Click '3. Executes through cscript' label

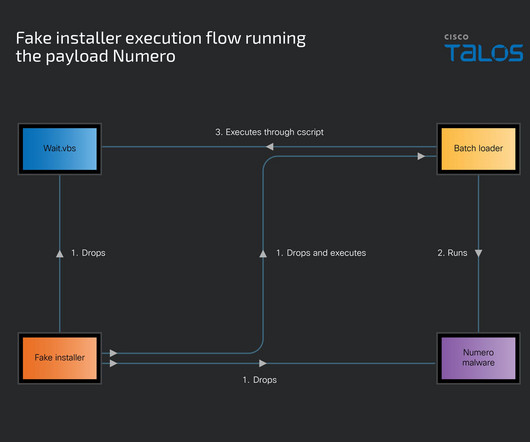tap(269, 132)
